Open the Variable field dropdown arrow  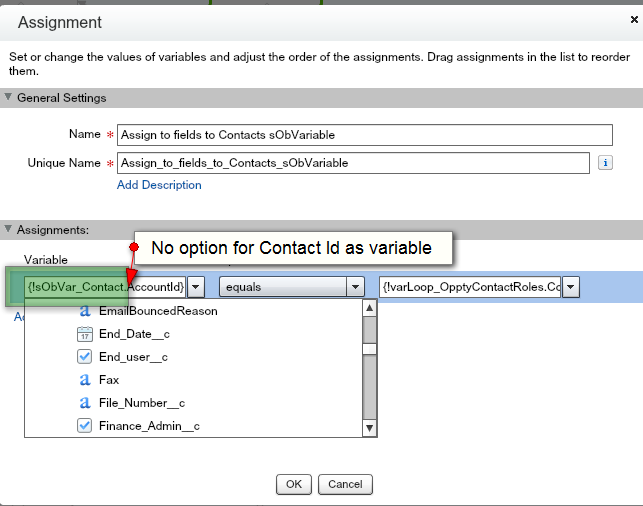(x=196, y=287)
